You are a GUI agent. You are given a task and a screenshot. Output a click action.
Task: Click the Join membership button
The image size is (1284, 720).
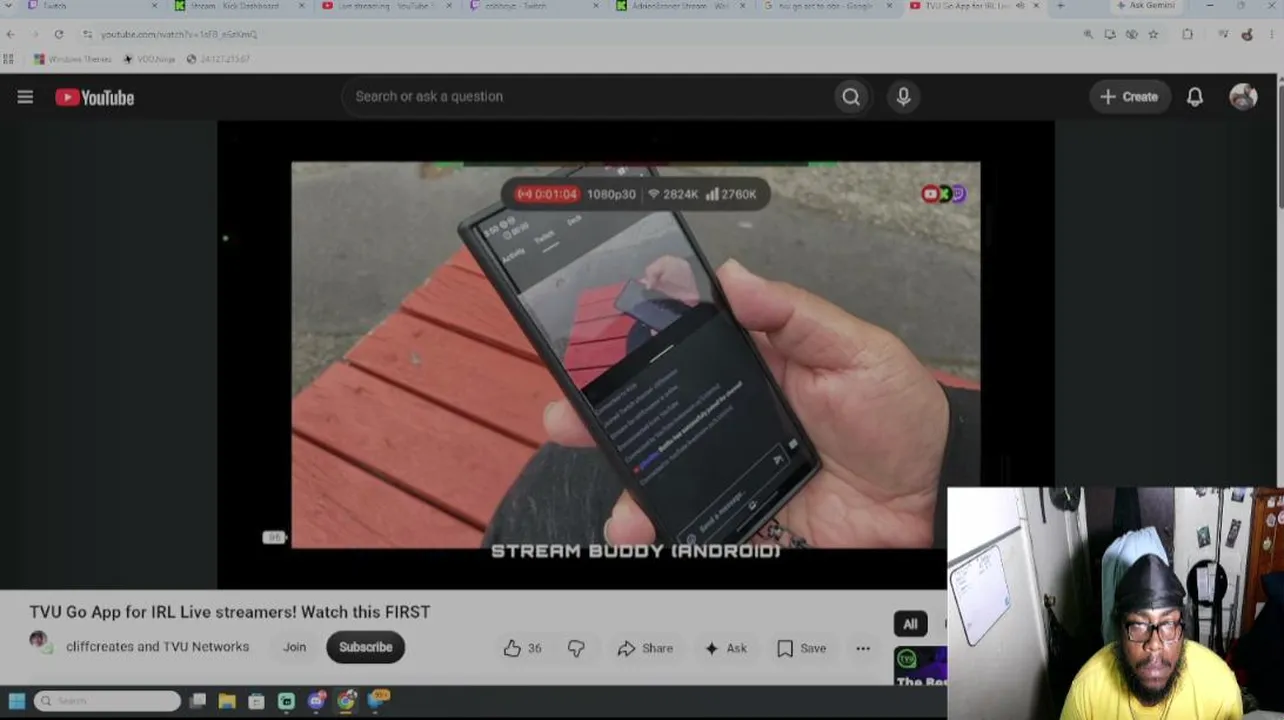tap(294, 647)
